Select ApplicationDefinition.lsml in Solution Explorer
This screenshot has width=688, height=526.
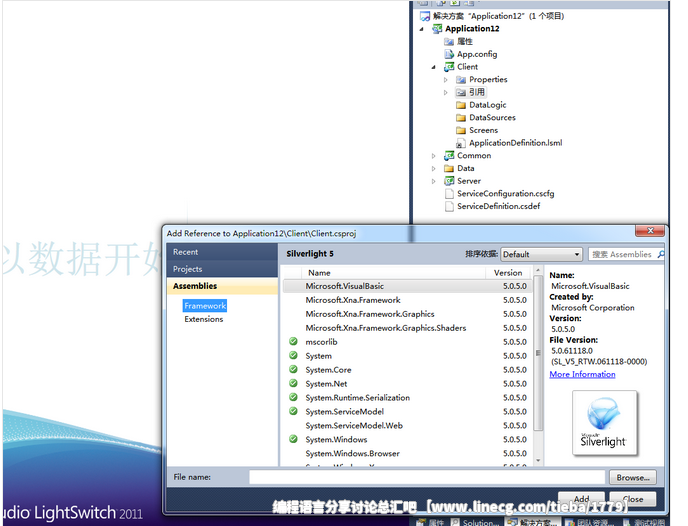coord(516,143)
